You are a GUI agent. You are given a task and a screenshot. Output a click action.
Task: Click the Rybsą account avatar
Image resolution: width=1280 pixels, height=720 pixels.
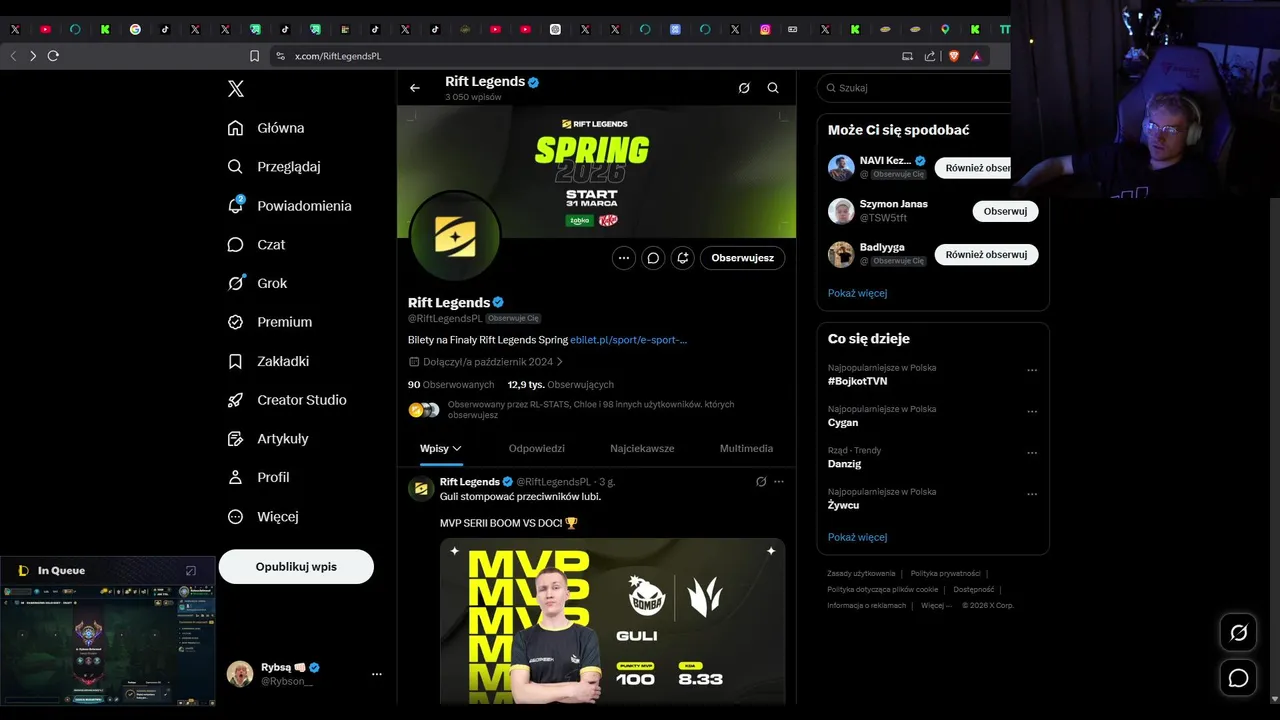click(x=240, y=674)
